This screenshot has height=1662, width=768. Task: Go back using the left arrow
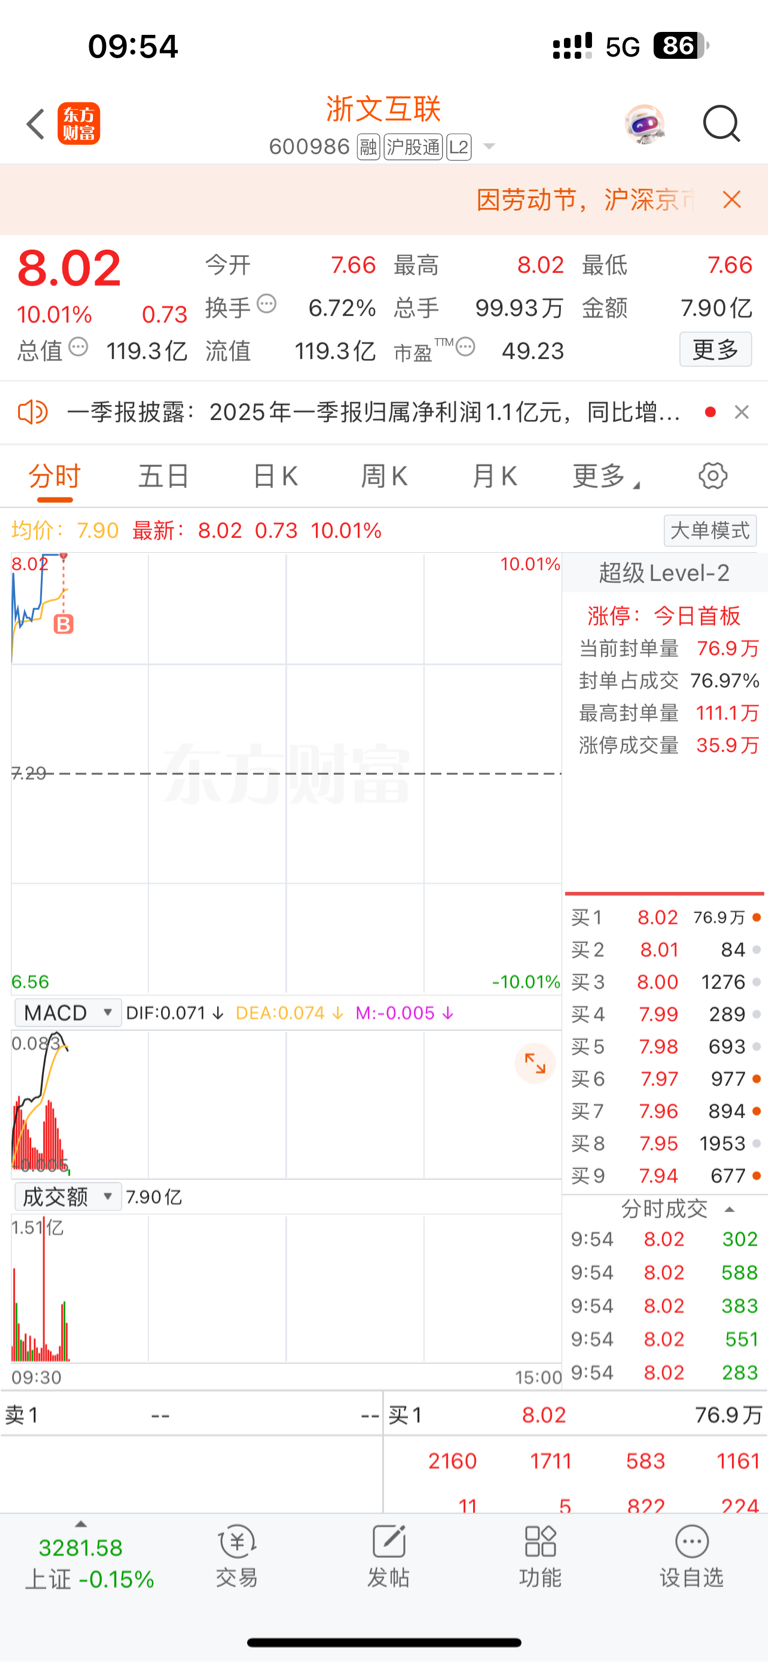36,124
